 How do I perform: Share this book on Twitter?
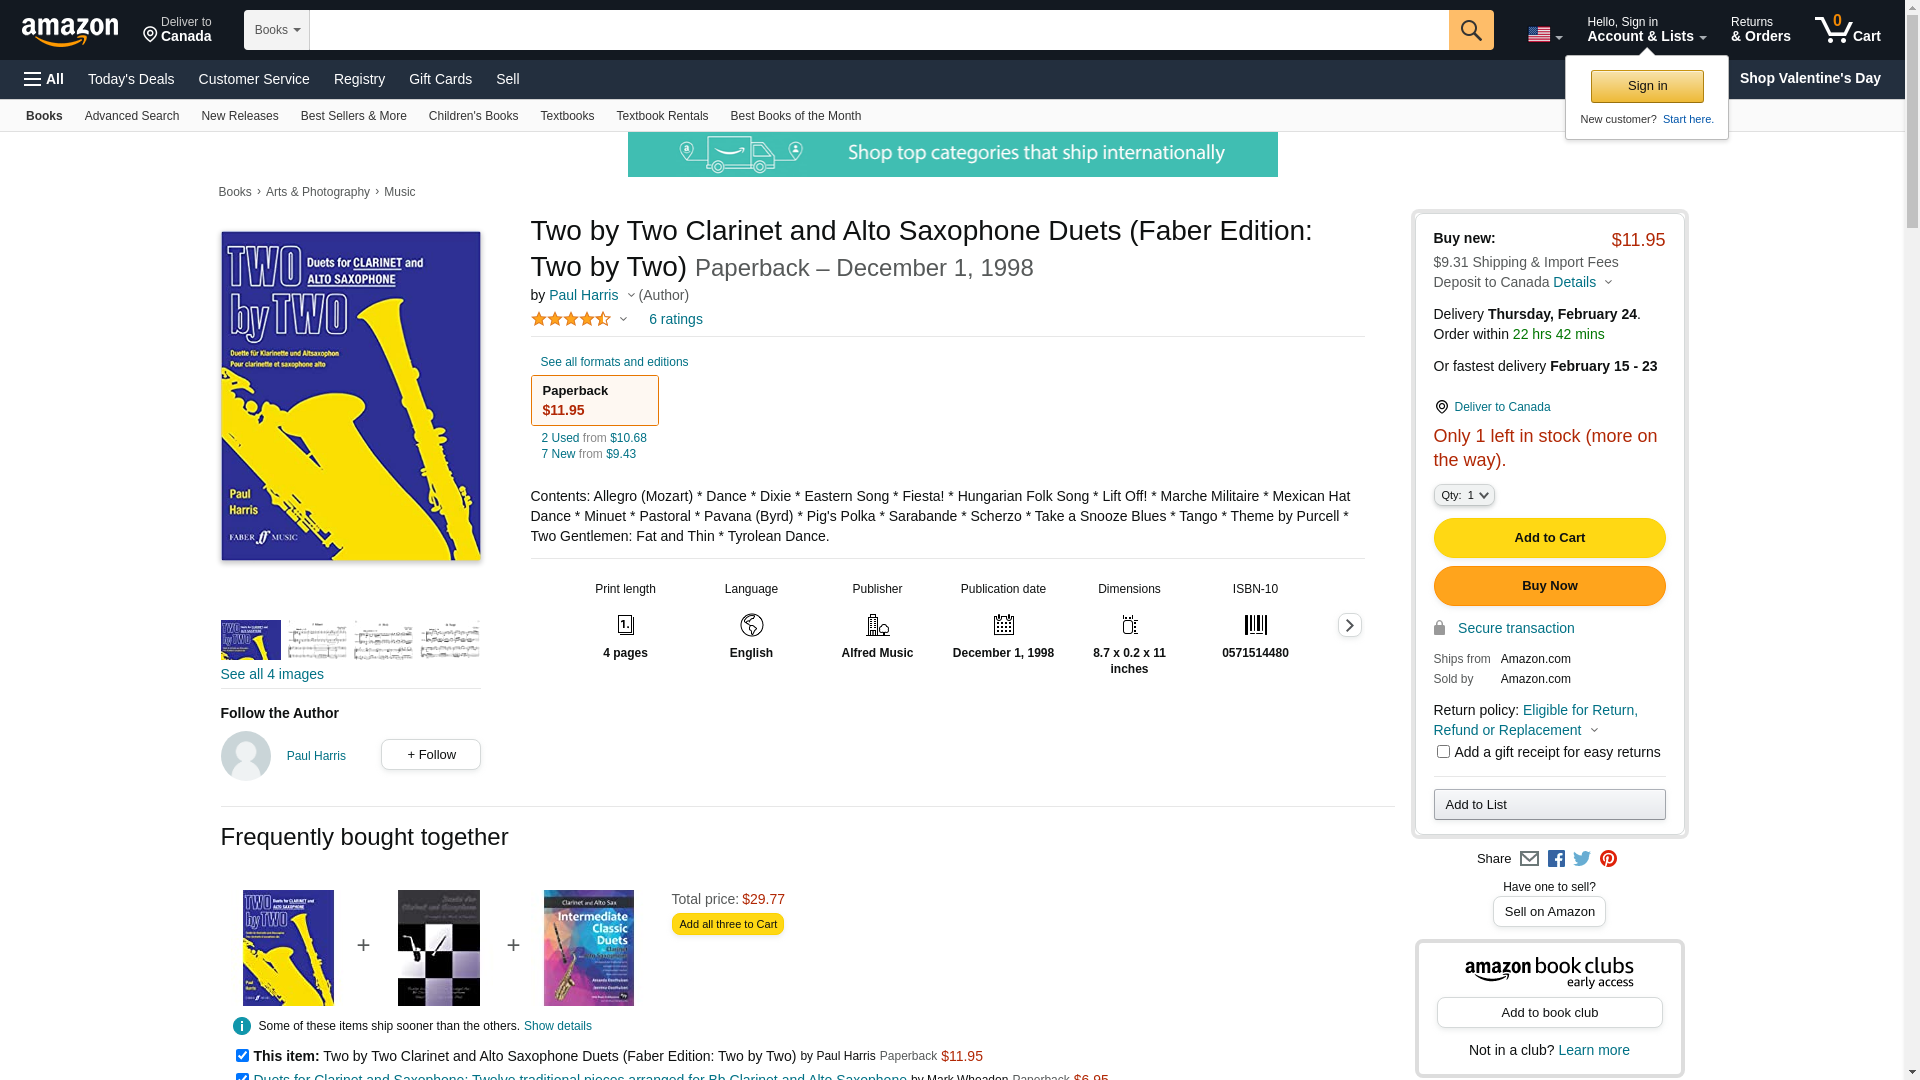(x=1582, y=859)
